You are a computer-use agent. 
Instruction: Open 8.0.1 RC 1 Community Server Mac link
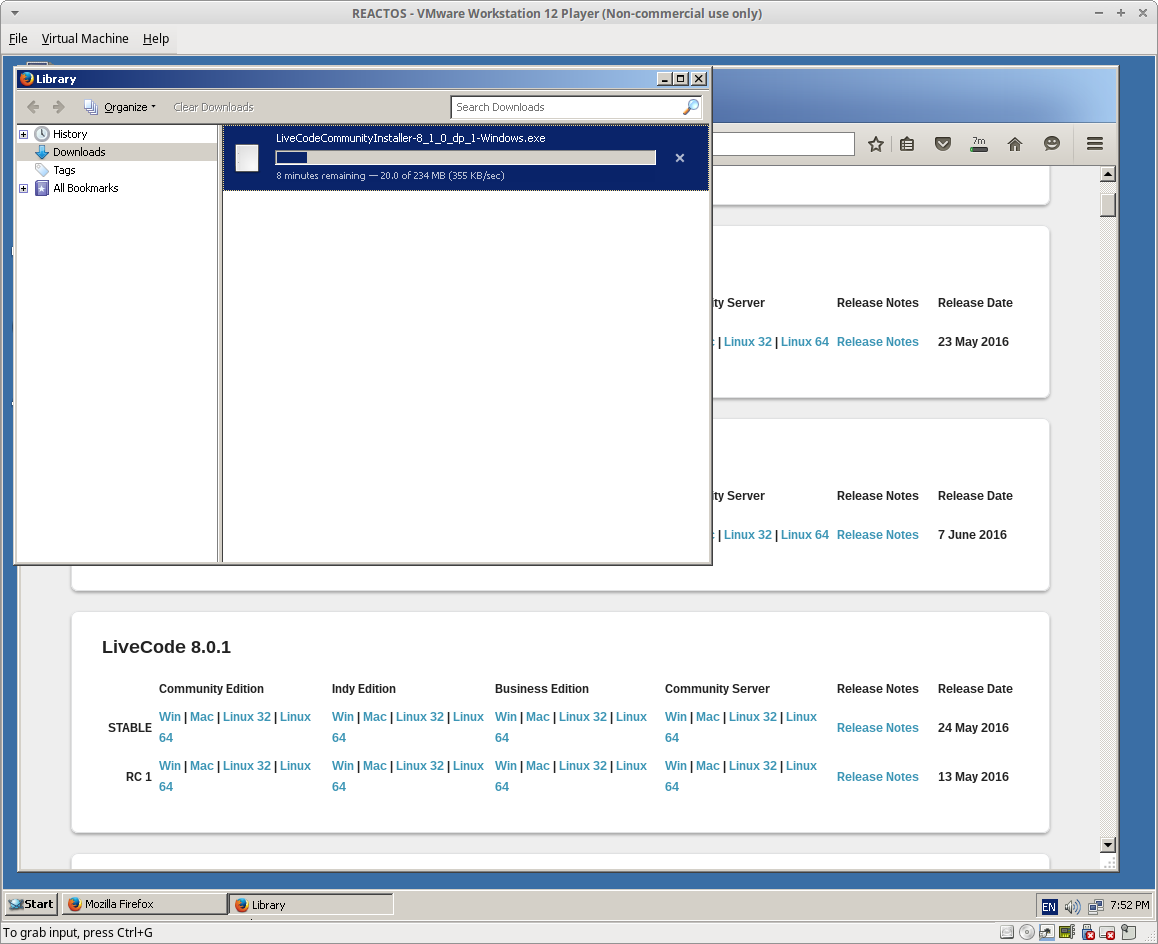point(708,766)
